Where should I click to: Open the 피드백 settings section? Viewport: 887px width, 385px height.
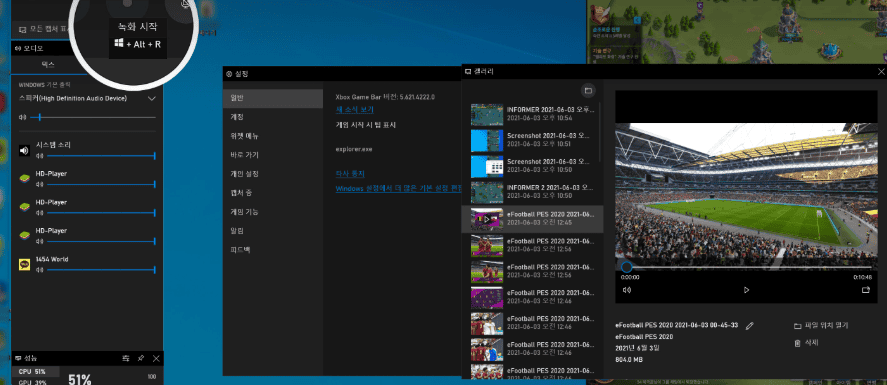273,249
